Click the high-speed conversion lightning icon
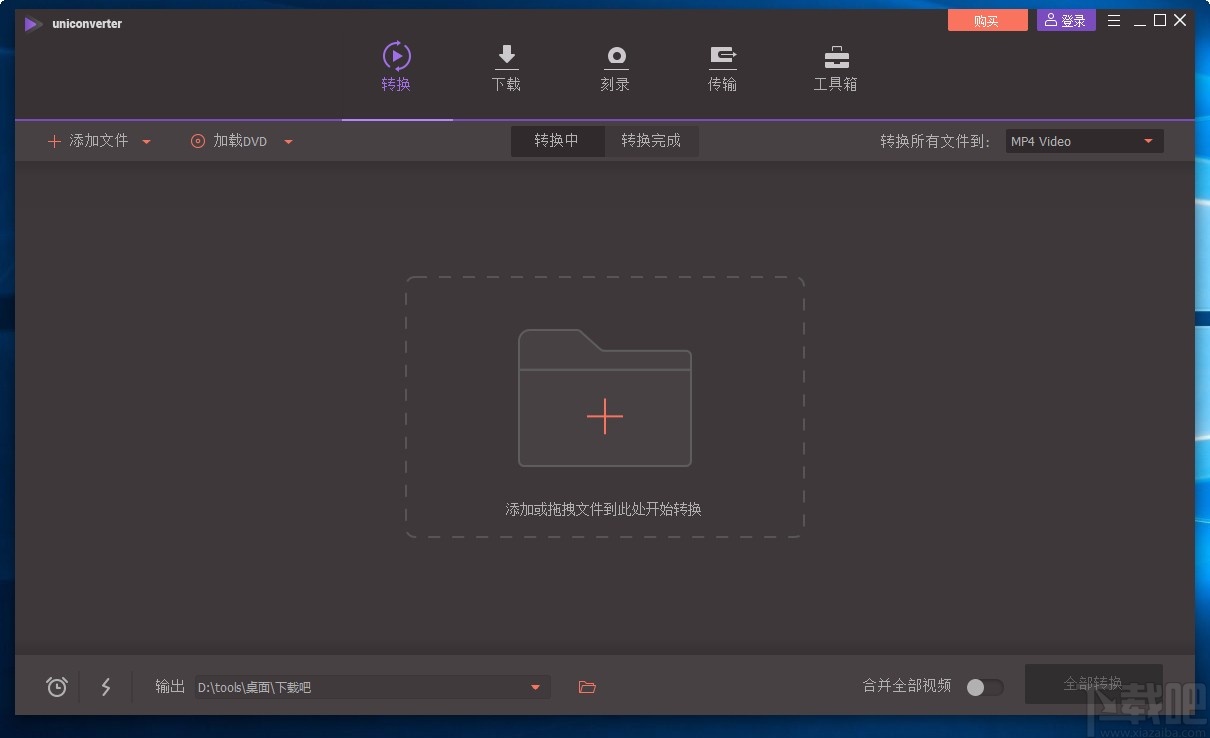 point(106,687)
